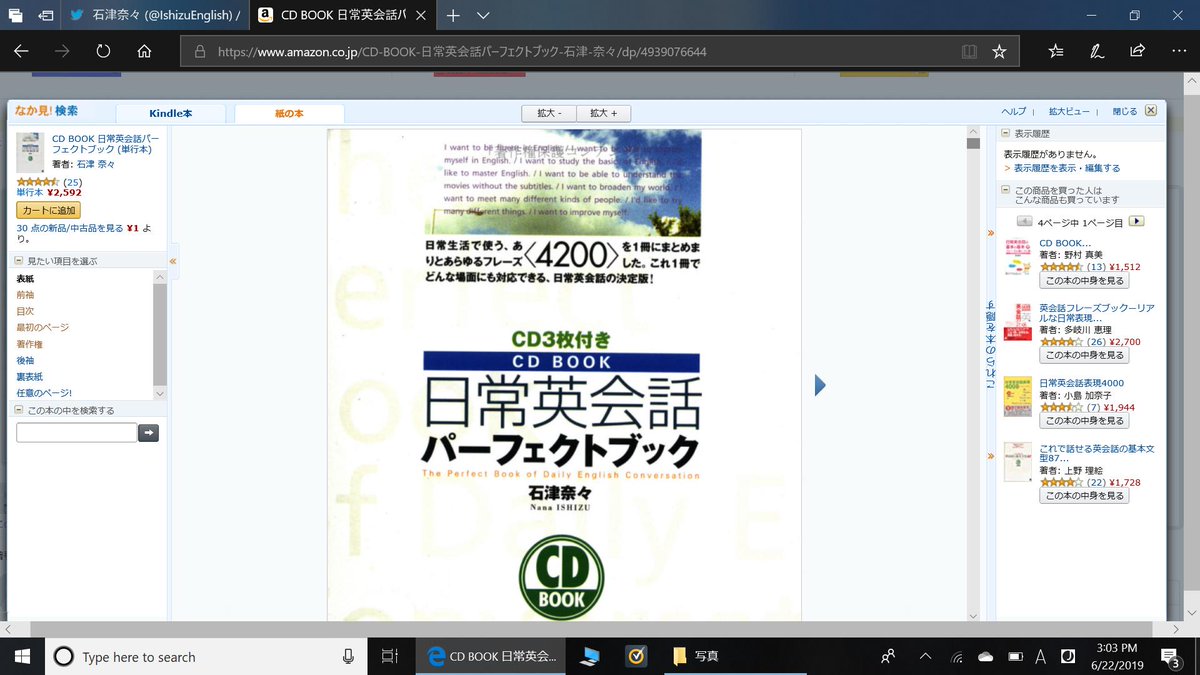Click the 閉じる link
This screenshot has height=675, width=1200.
[1125, 112]
